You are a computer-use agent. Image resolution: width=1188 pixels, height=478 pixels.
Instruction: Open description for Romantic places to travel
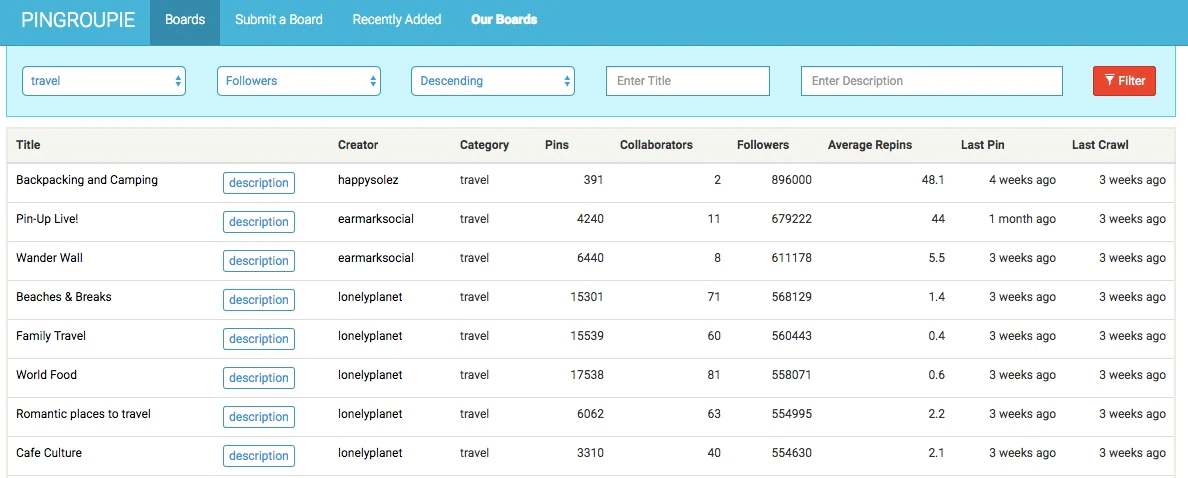point(259,417)
